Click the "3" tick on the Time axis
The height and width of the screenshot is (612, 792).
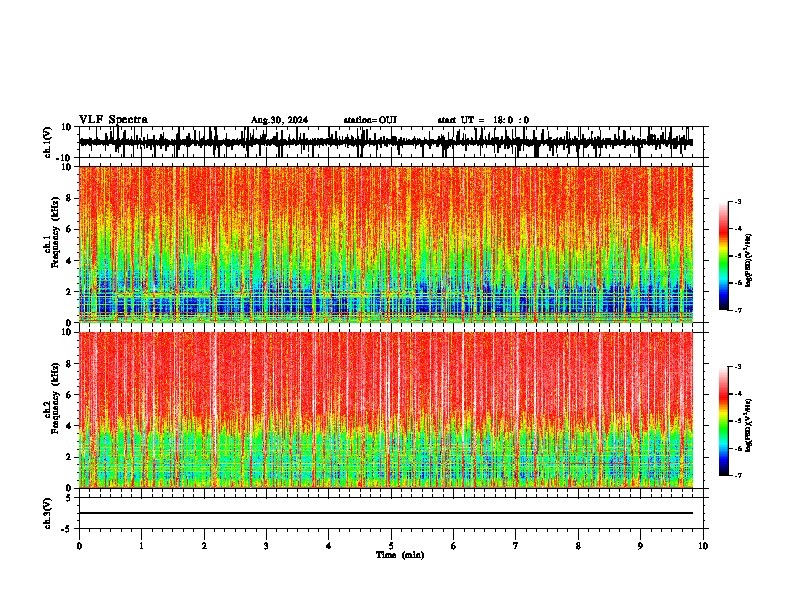(x=266, y=546)
